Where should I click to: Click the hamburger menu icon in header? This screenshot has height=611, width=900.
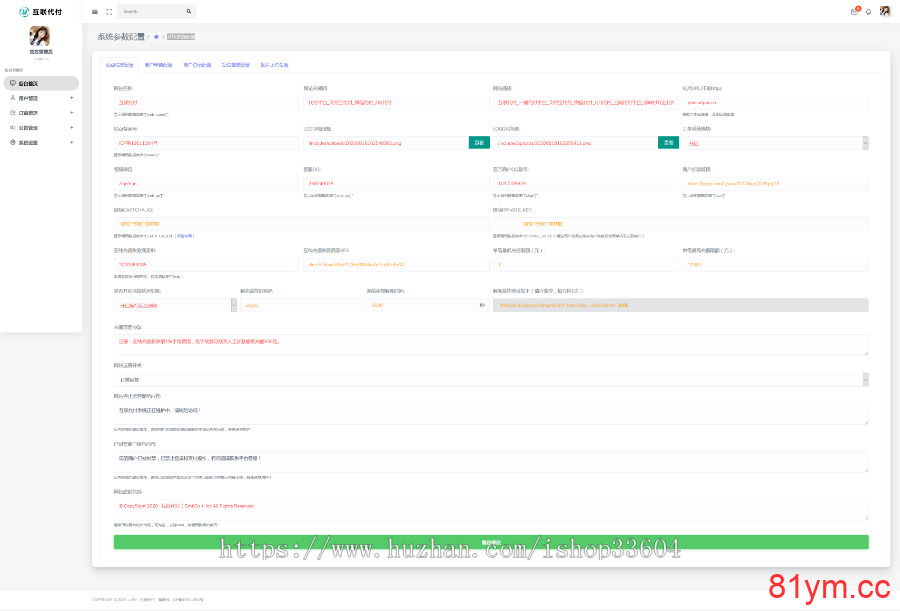95,12
